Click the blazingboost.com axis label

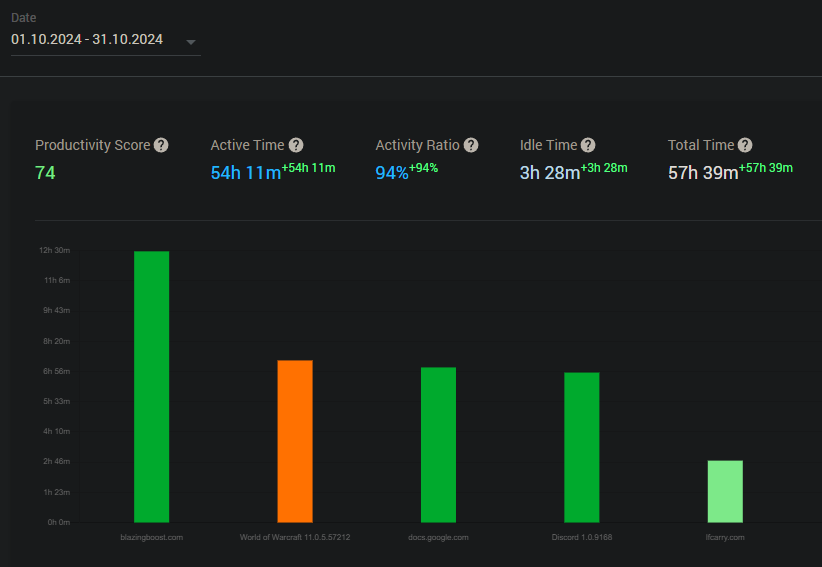pos(152,537)
